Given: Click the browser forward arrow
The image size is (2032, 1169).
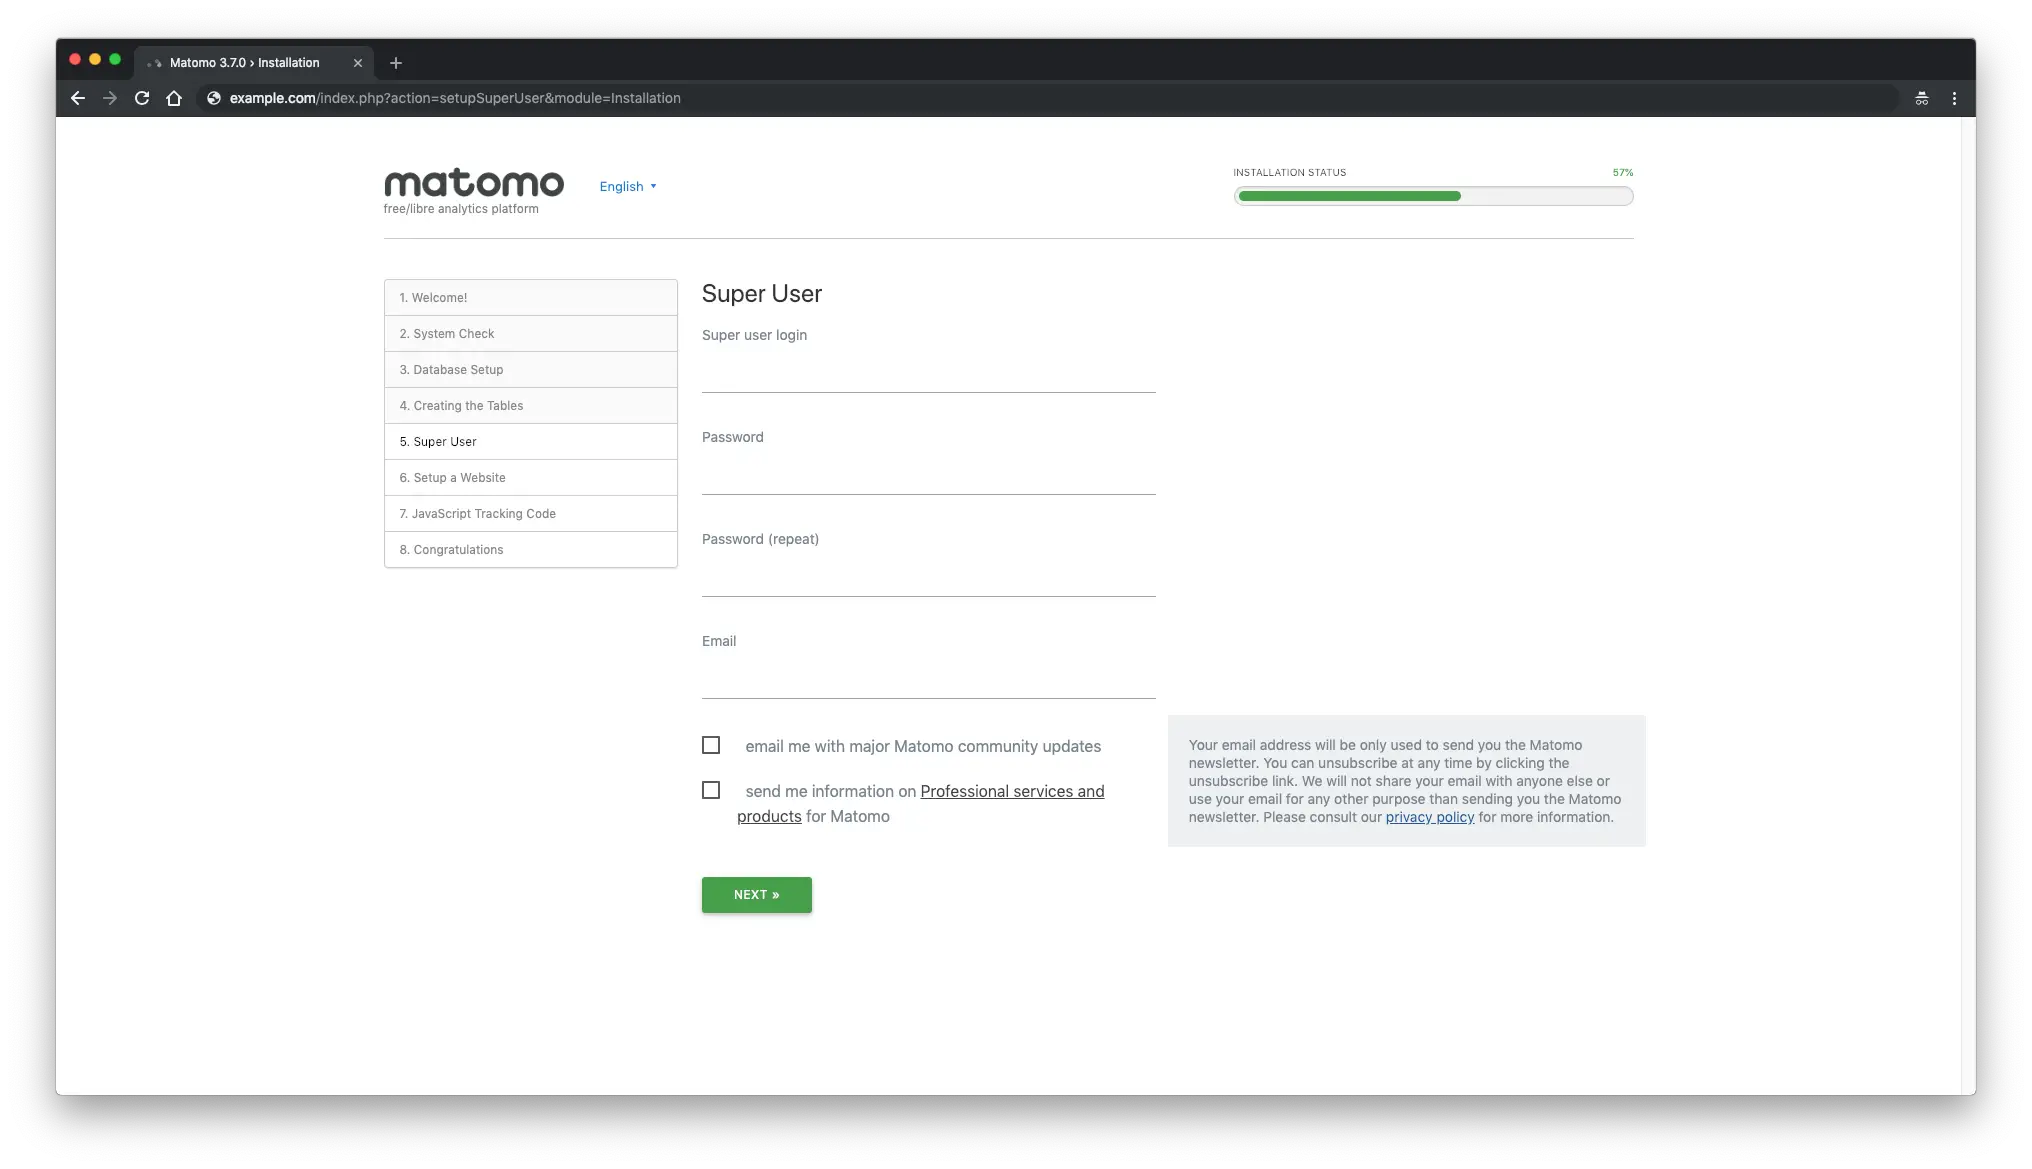Looking at the screenshot, I should (110, 98).
